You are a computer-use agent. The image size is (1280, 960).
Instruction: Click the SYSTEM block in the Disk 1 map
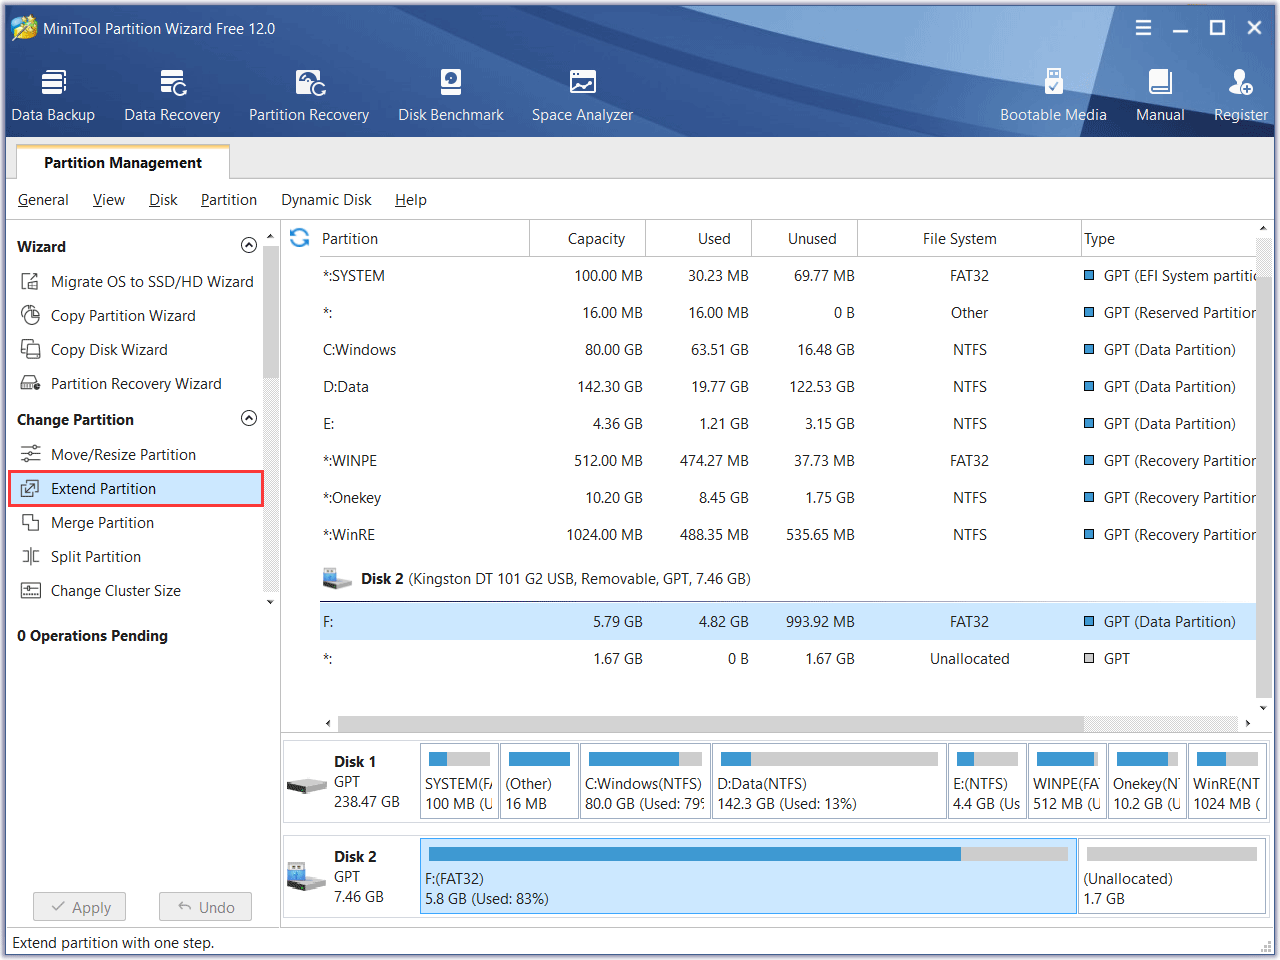pyautogui.click(x=459, y=781)
